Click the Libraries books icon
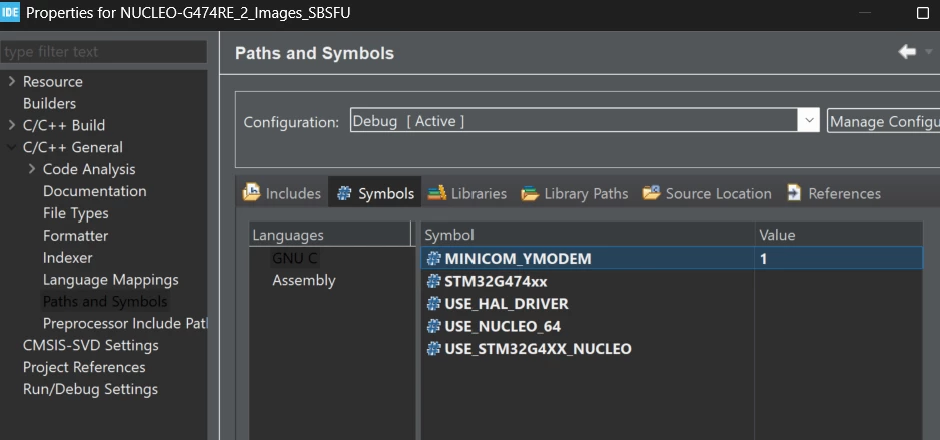The image size is (940, 440). point(436,192)
